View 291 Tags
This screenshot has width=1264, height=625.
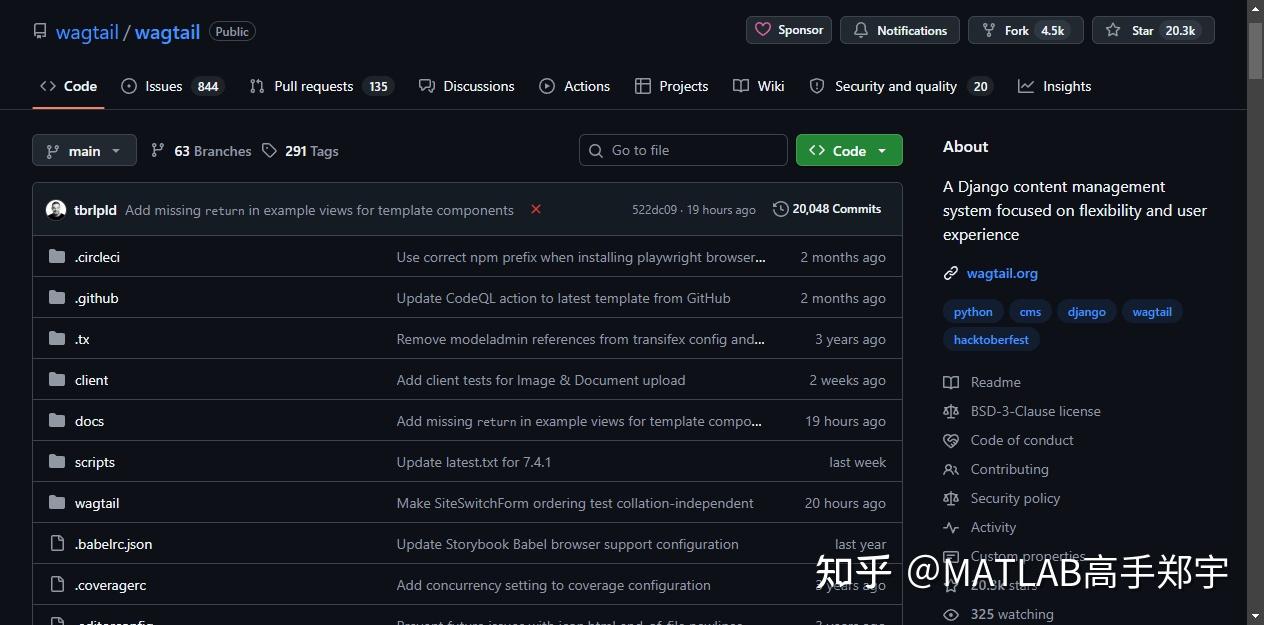pyautogui.click(x=300, y=151)
